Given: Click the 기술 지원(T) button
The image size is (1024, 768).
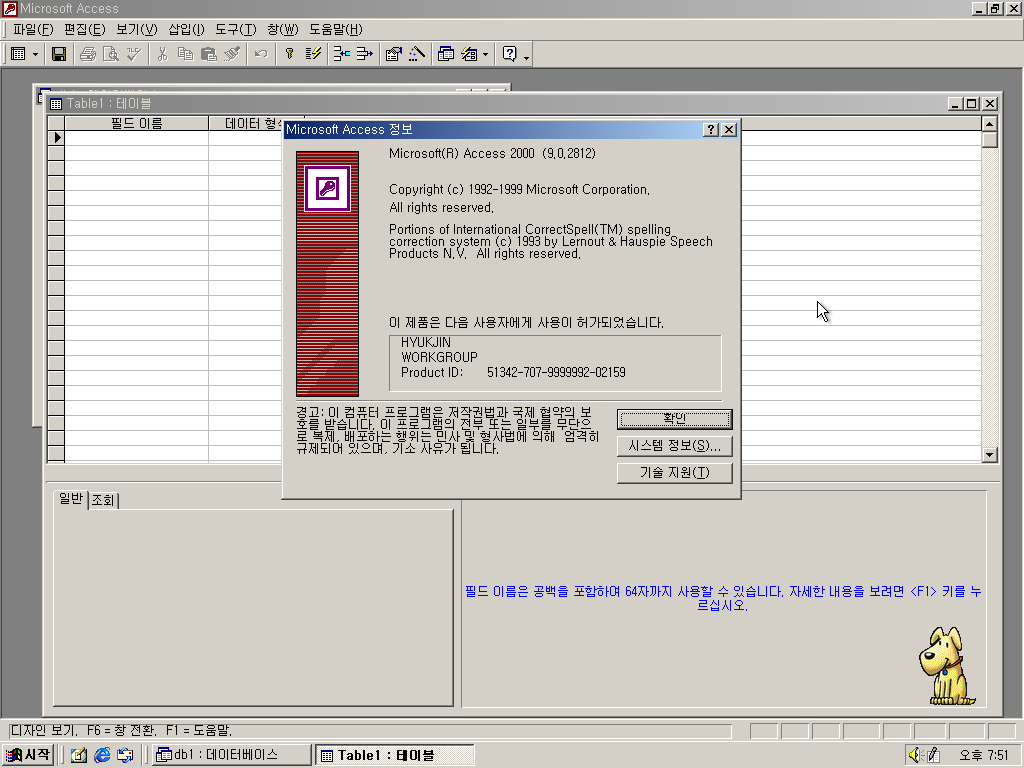Looking at the screenshot, I should click(x=675, y=473).
